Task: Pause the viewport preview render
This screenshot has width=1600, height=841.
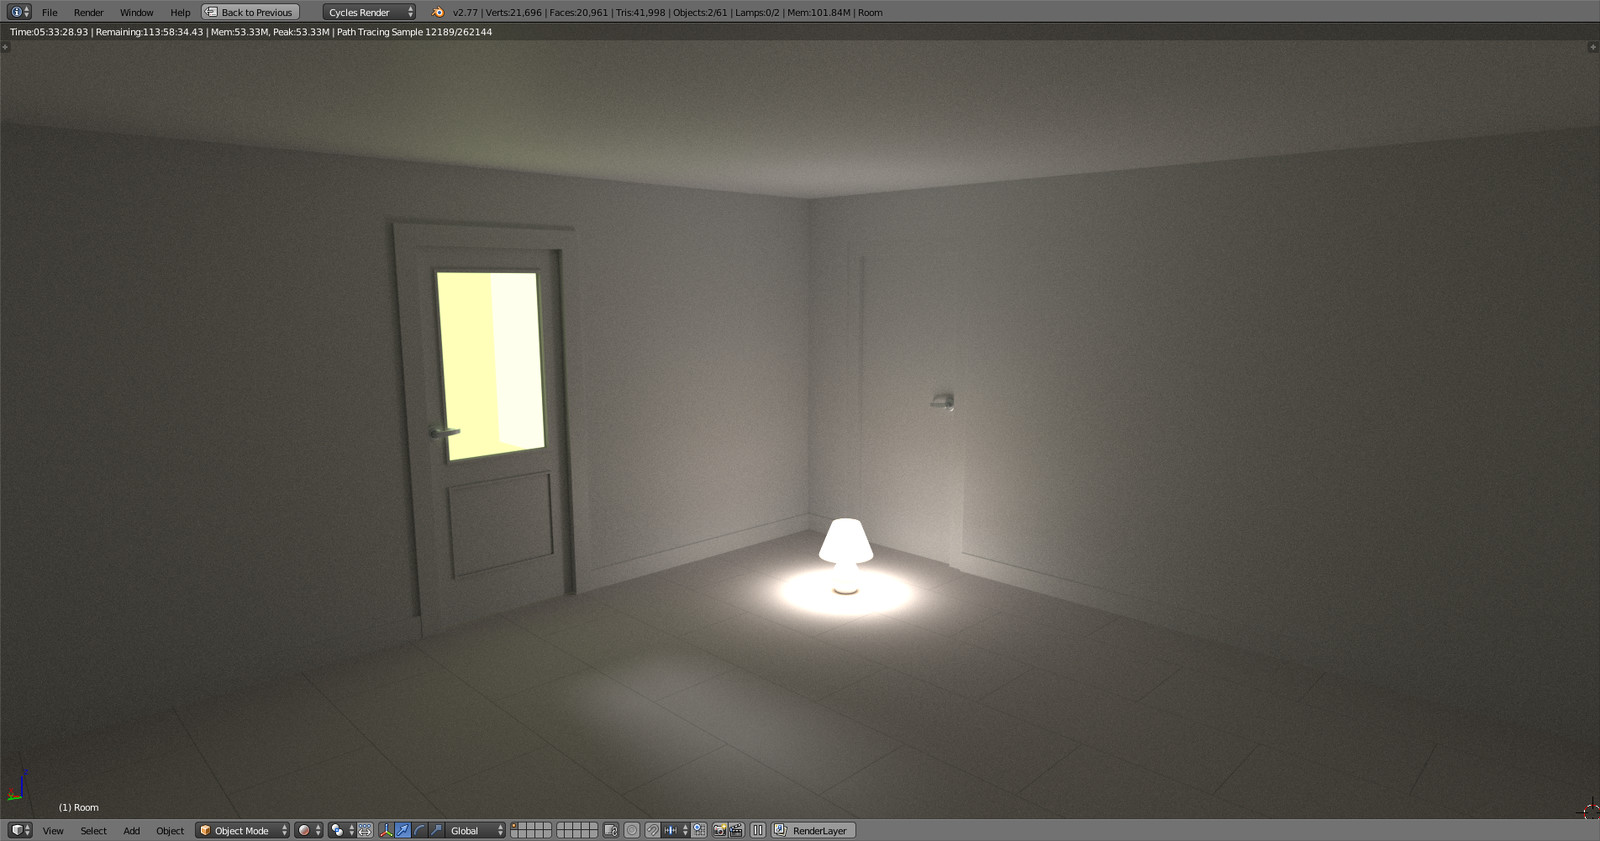Action: tap(758, 830)
